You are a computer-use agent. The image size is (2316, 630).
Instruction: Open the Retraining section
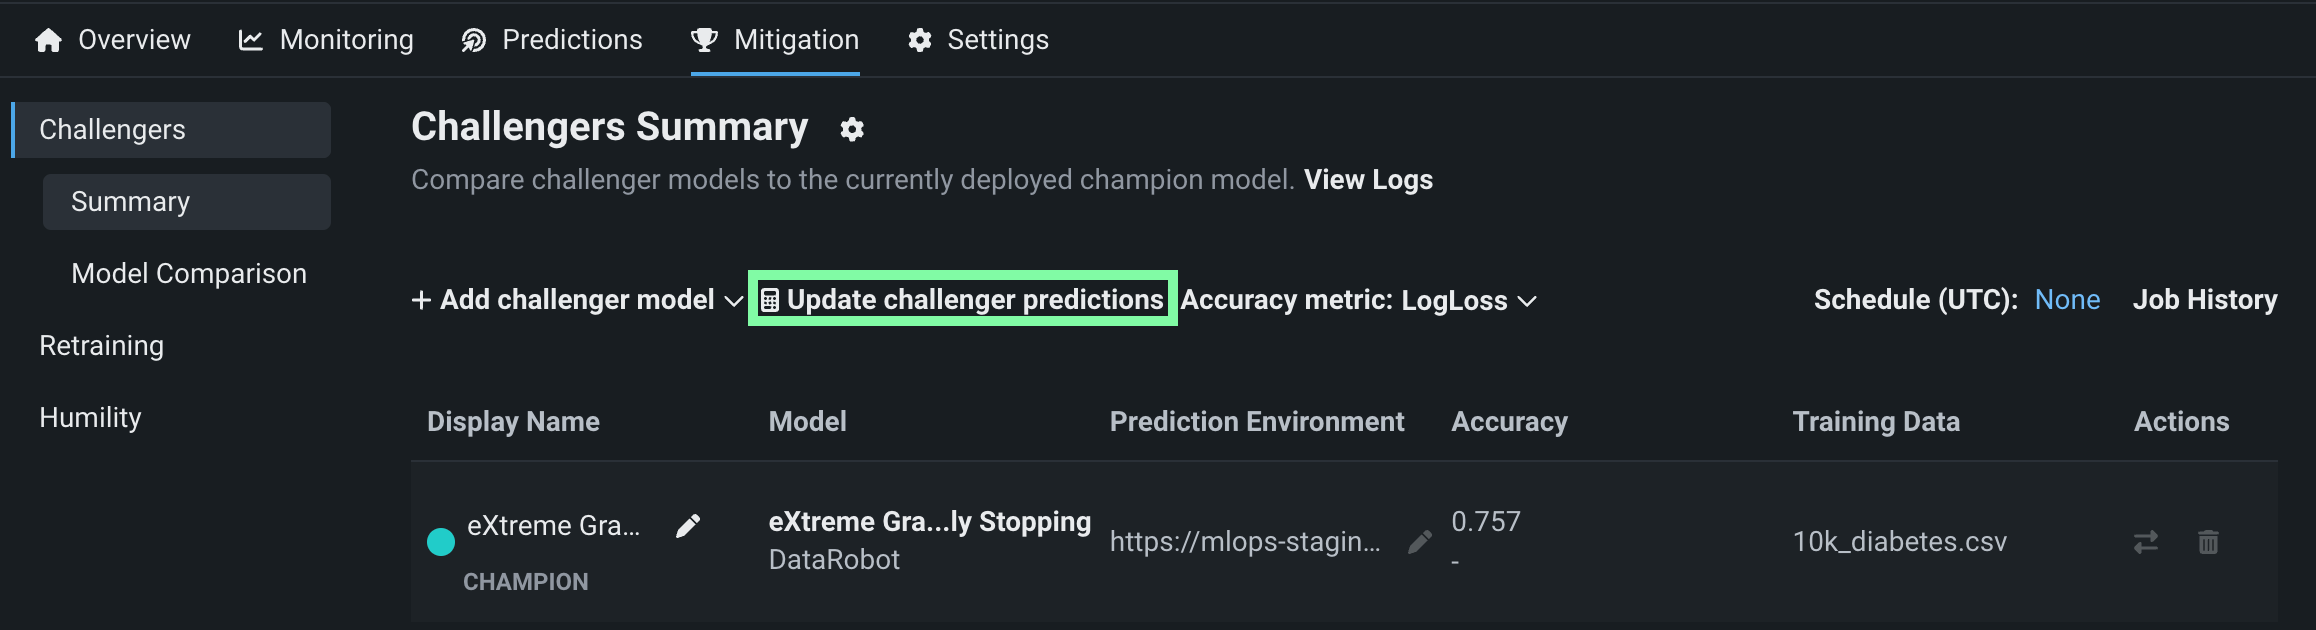(x=101, y=346)
